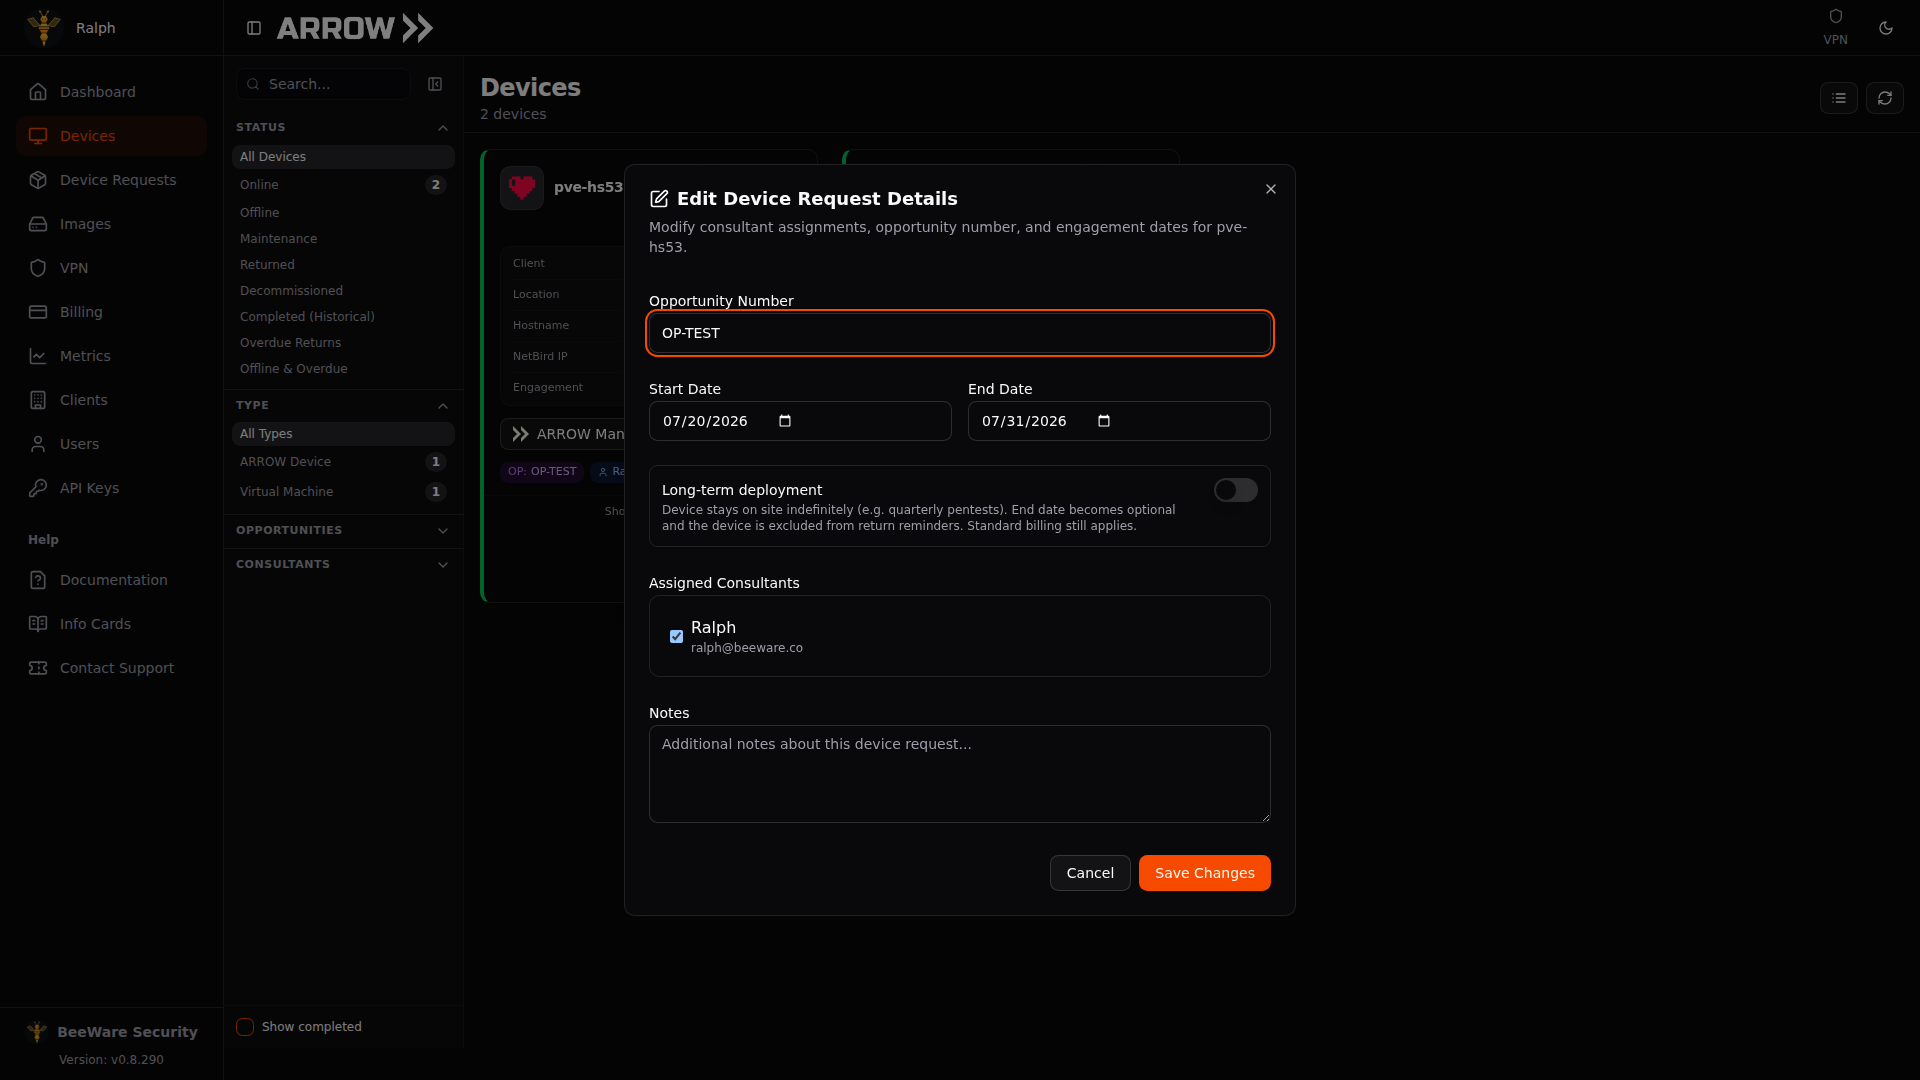1920x1080 pixels.
Task: Filter by Returned status
Action: 343,265
